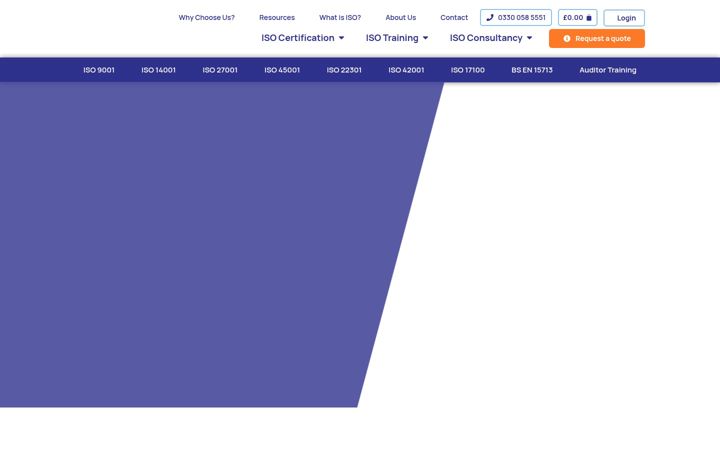
Task: Click the info icon on Request a quote
Action: click(x=567, y=39)
